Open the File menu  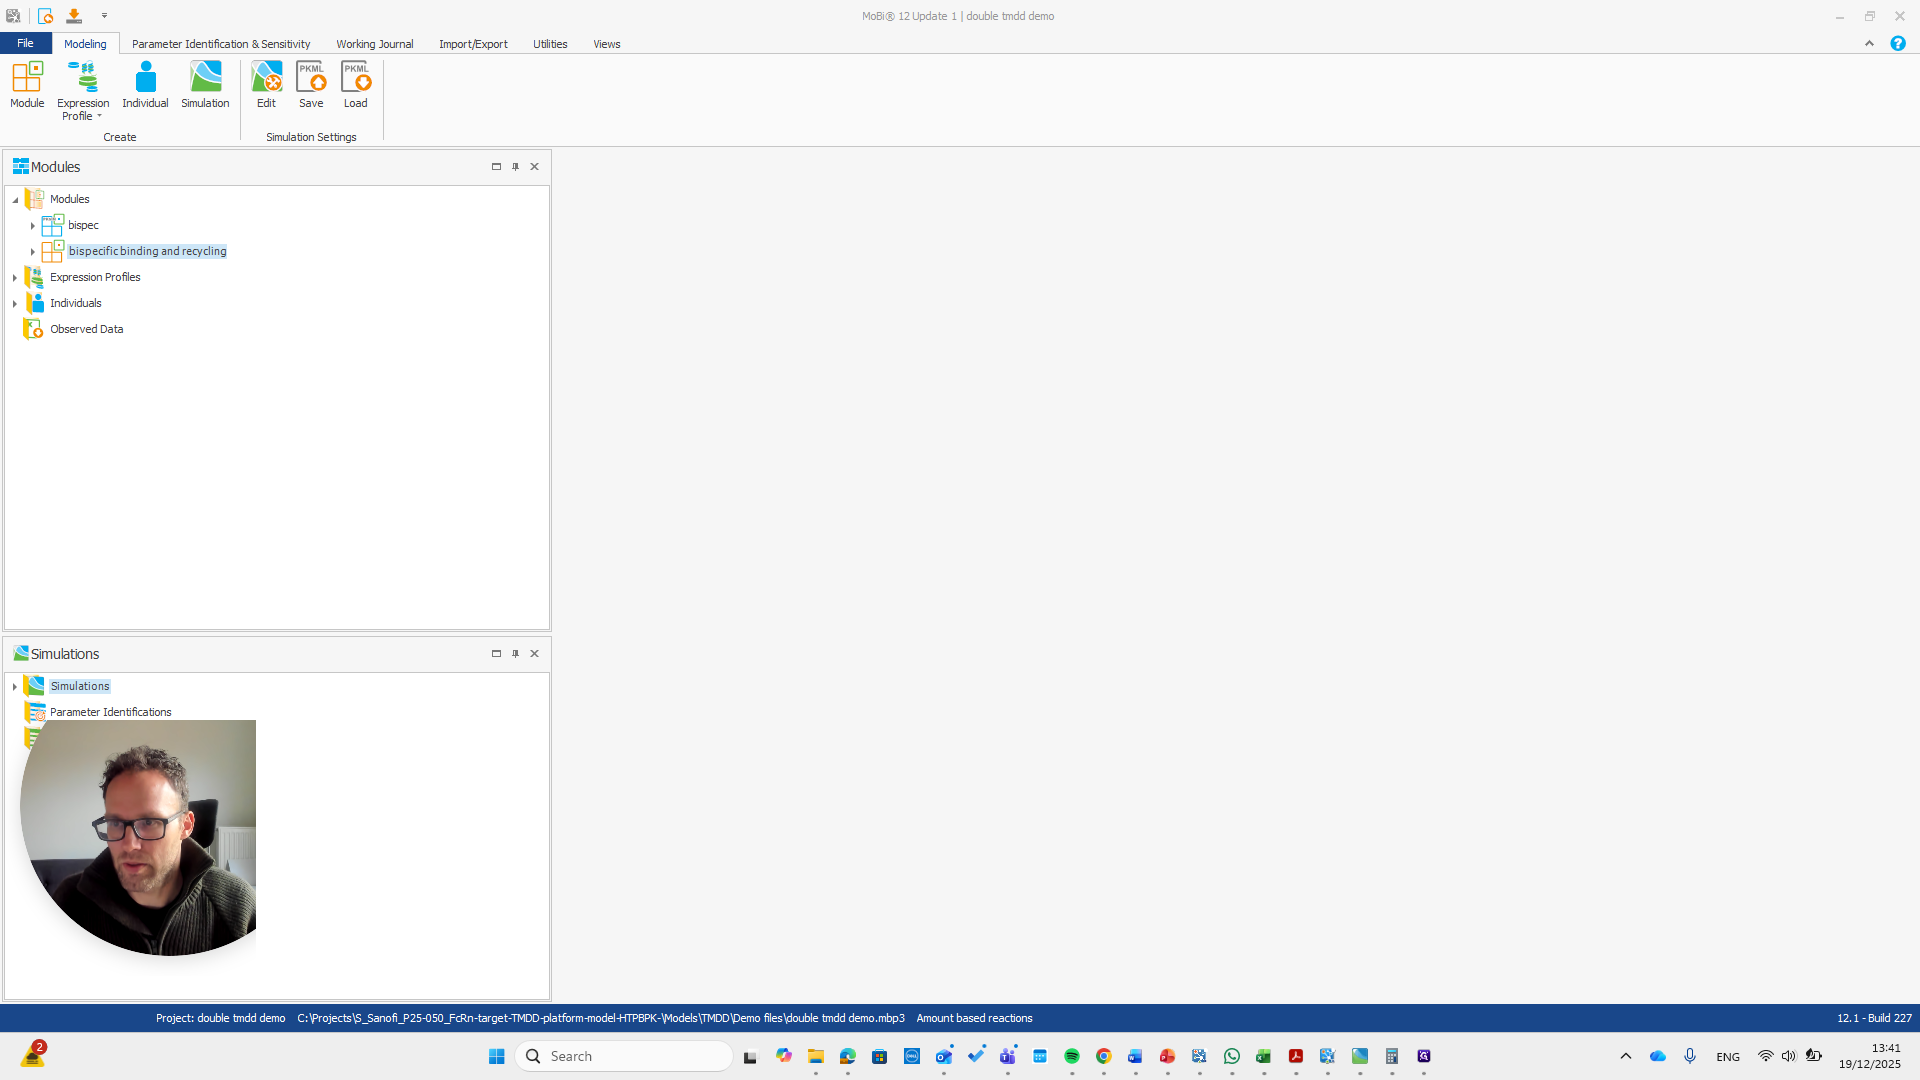coord(25,44)
